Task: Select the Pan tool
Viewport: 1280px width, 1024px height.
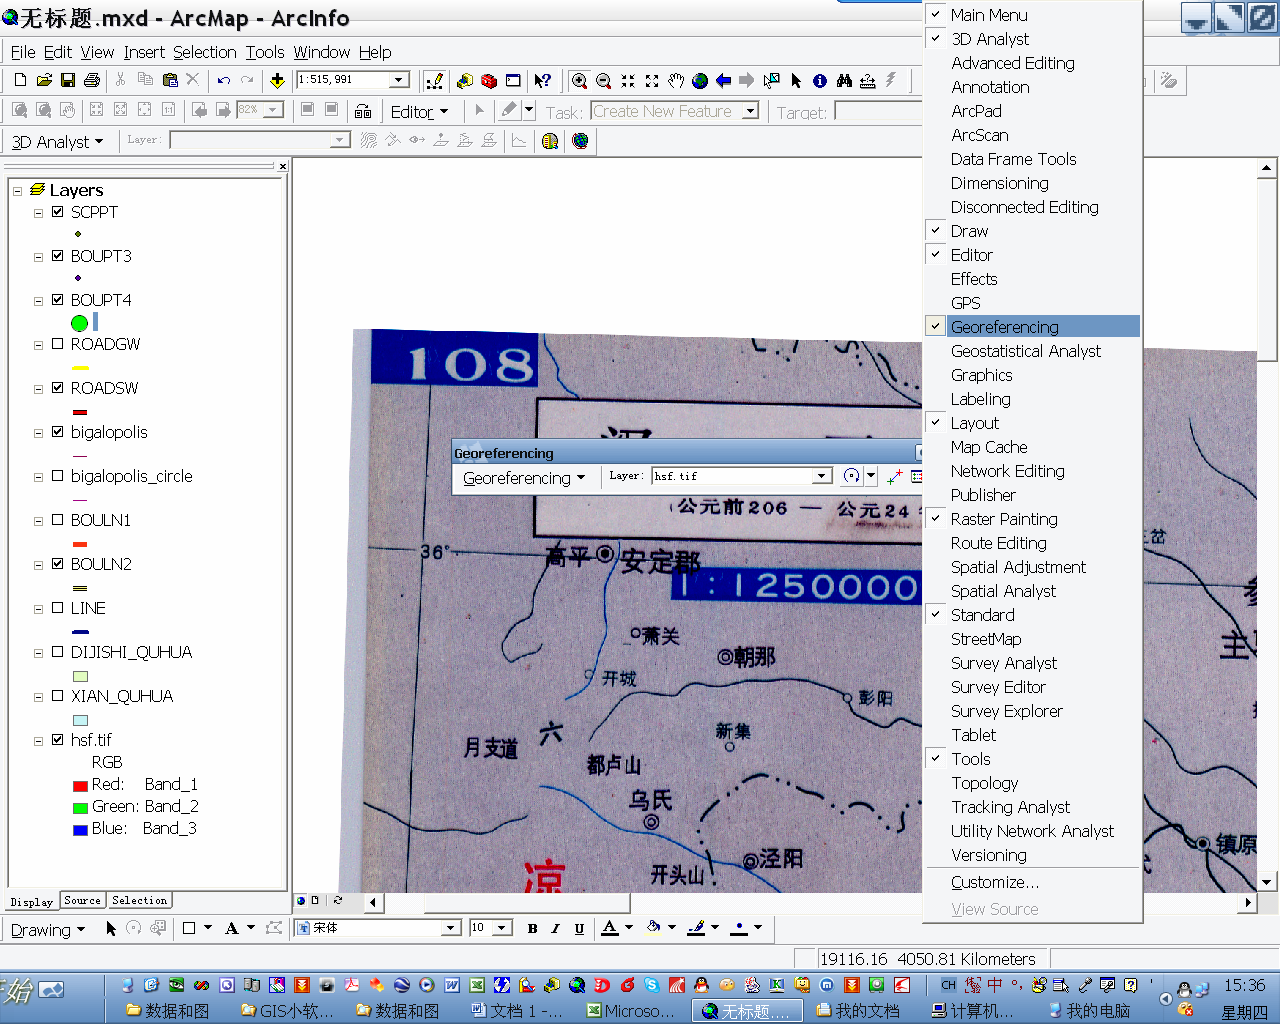Action: coord(674,81)
